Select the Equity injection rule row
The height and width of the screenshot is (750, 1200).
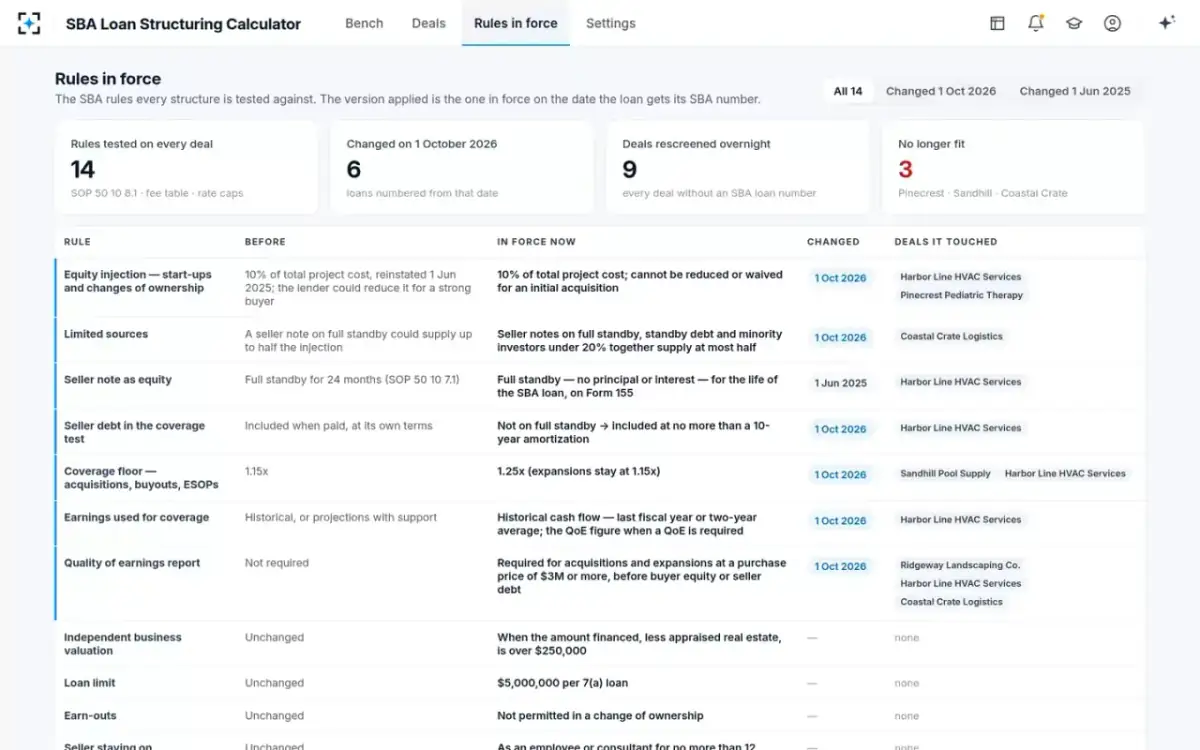tap(600, 287)
